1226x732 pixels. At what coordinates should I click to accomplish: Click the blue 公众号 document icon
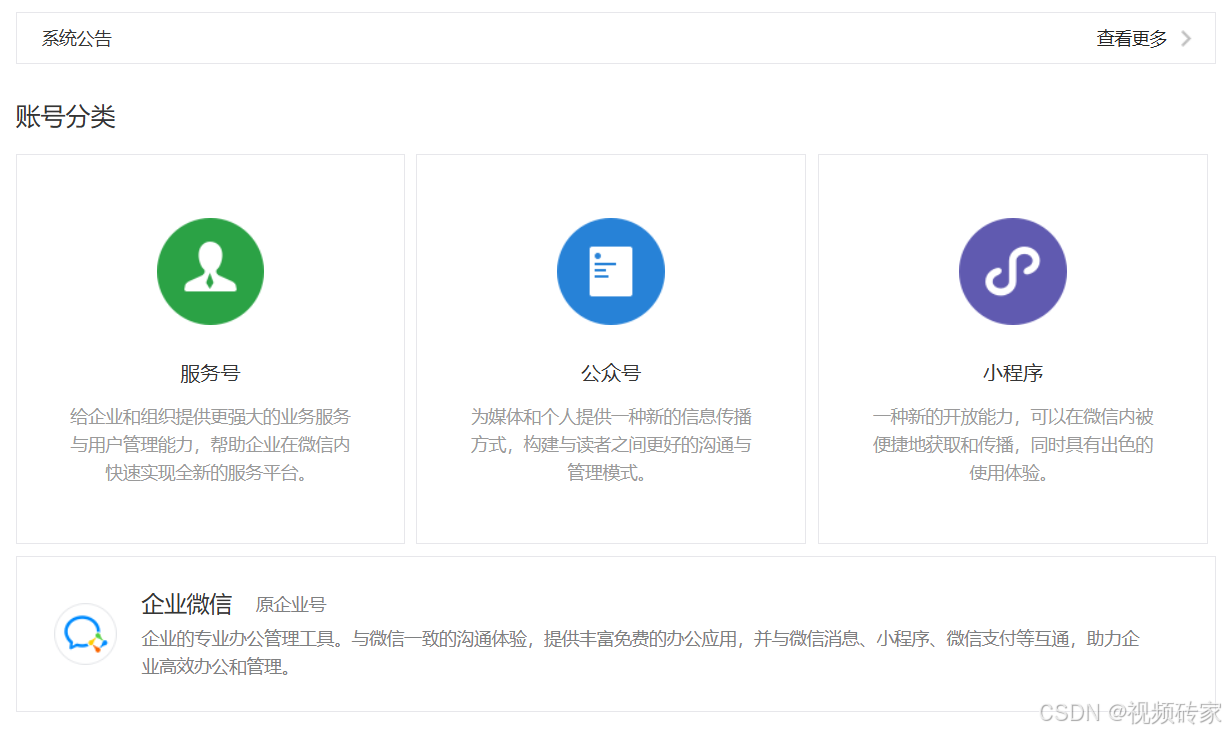coord(611,271)
